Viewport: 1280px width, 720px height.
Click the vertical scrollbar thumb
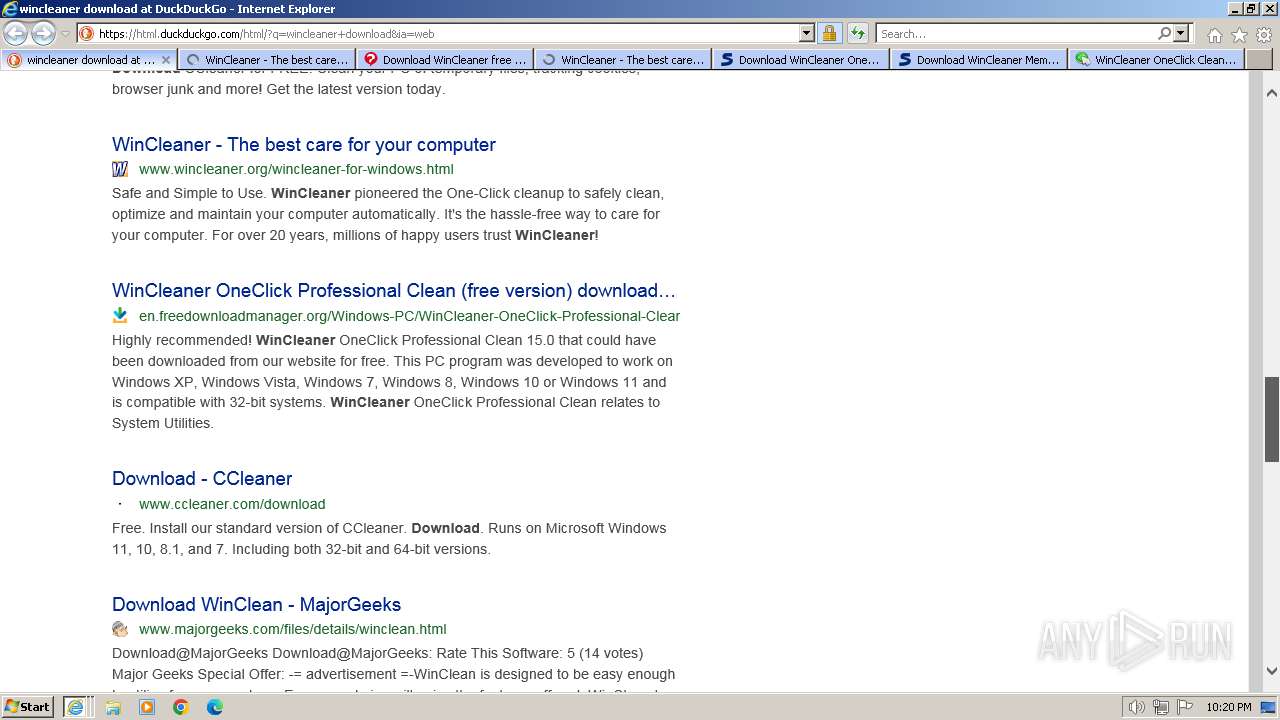(1271, 419)
